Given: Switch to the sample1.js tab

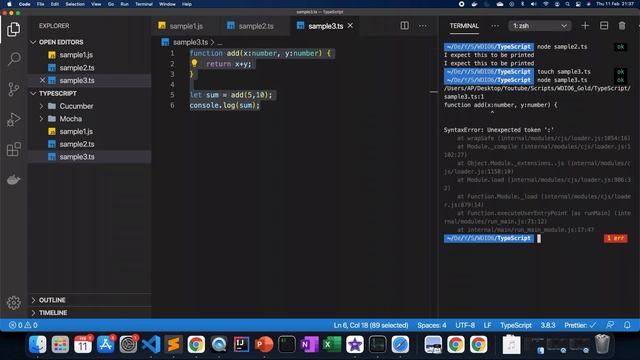Looking at the screenshot, I should pos(186,26).
